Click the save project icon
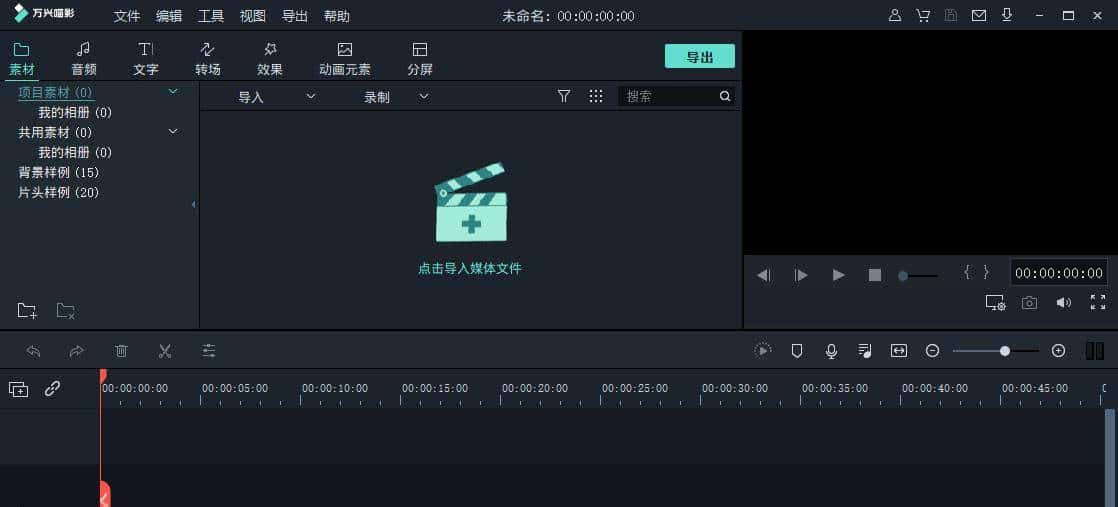The width and height of the screenshot is (1118, 507). coord(950,15)
